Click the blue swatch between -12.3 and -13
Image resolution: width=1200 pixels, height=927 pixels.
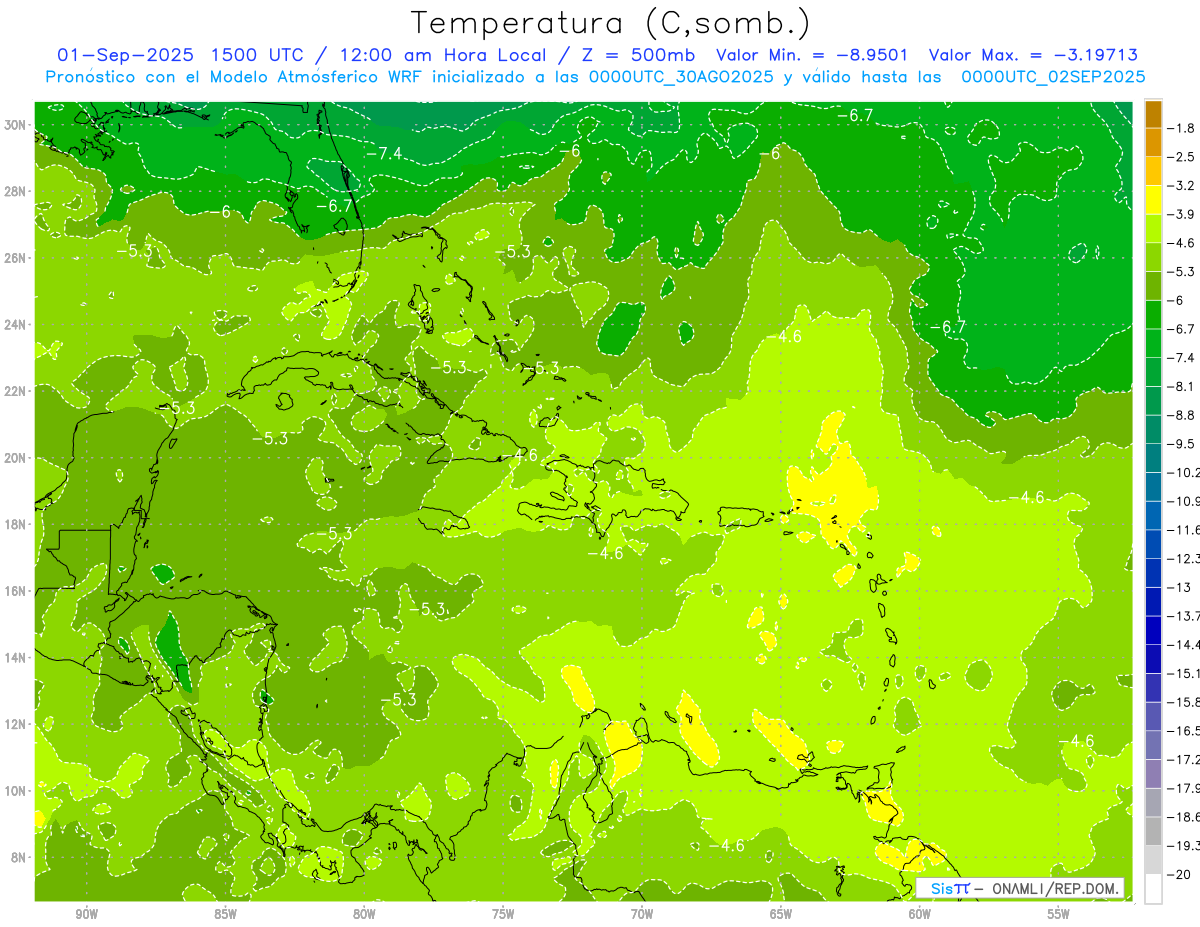pyautogui.click(x=1153, y=573)
